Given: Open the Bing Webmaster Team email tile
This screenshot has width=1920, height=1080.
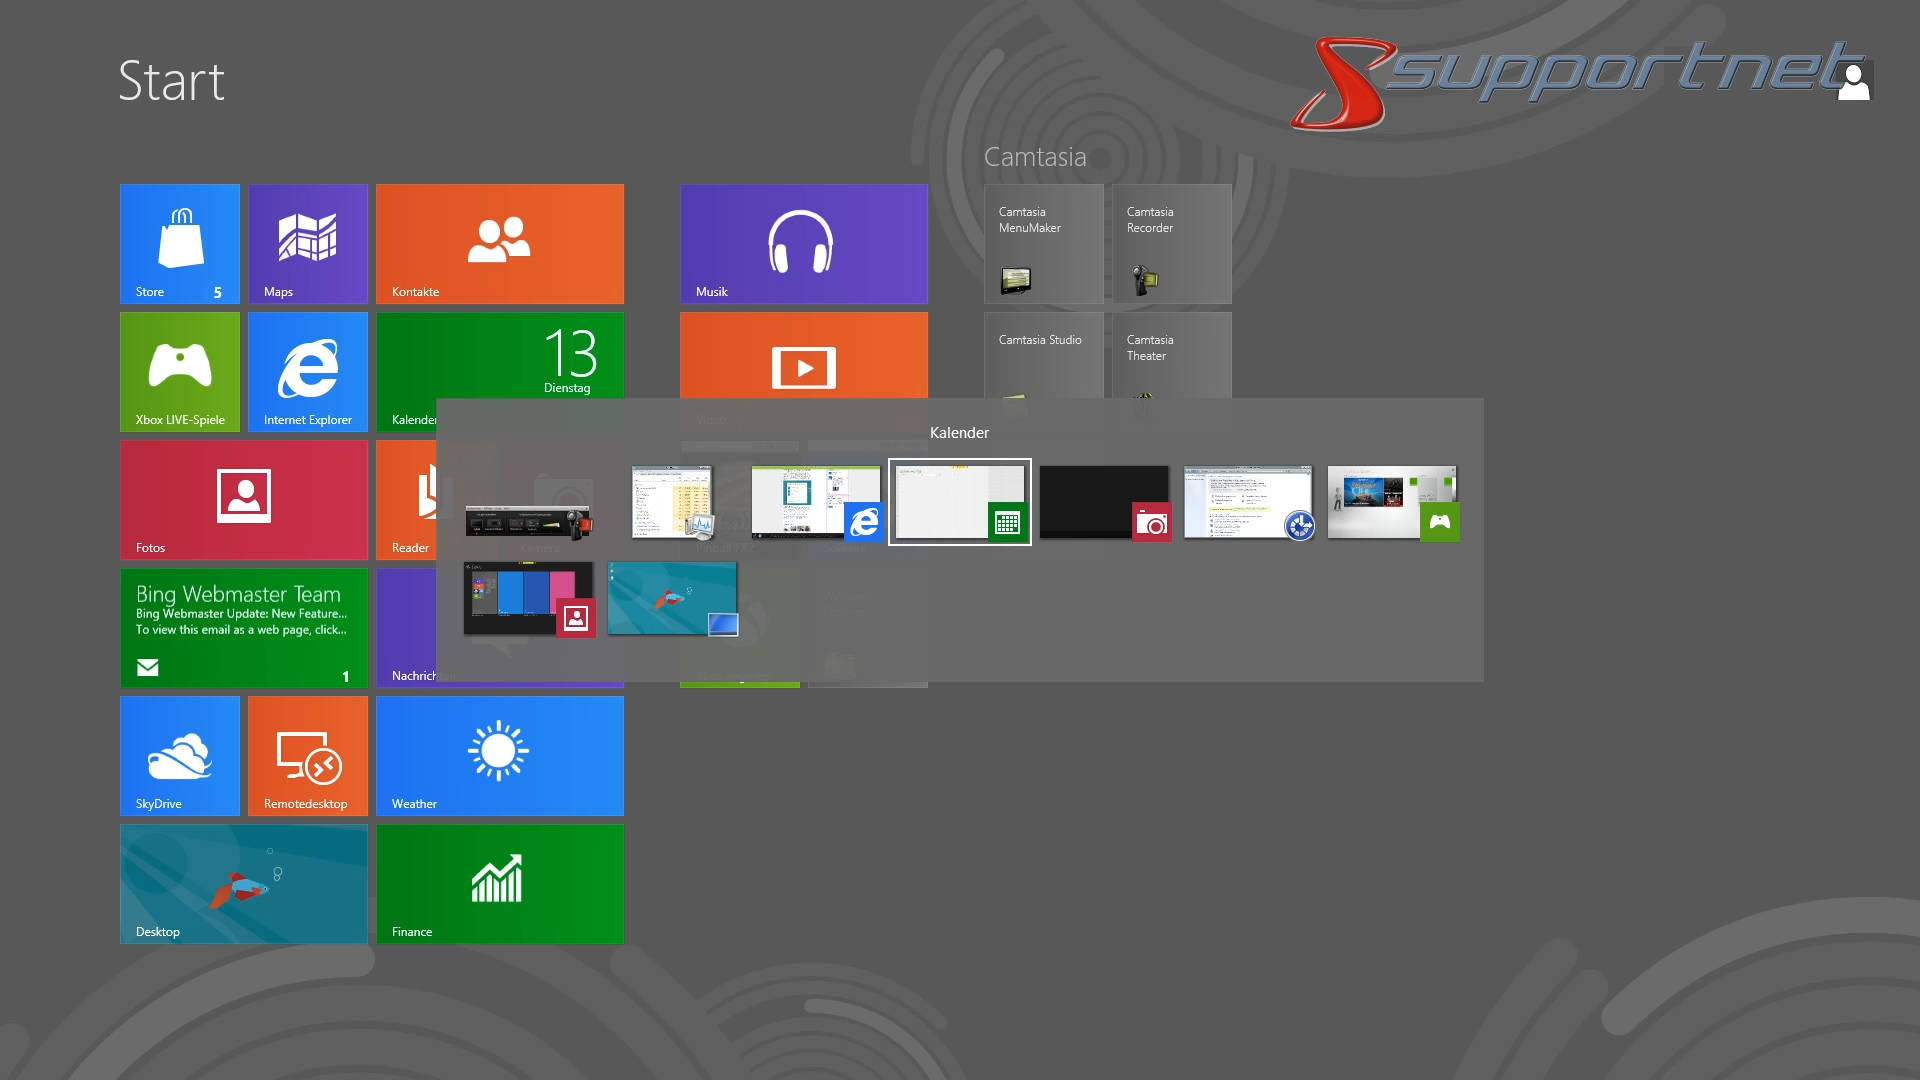Looking at the screenshot, I should click(x=243, y=627).
